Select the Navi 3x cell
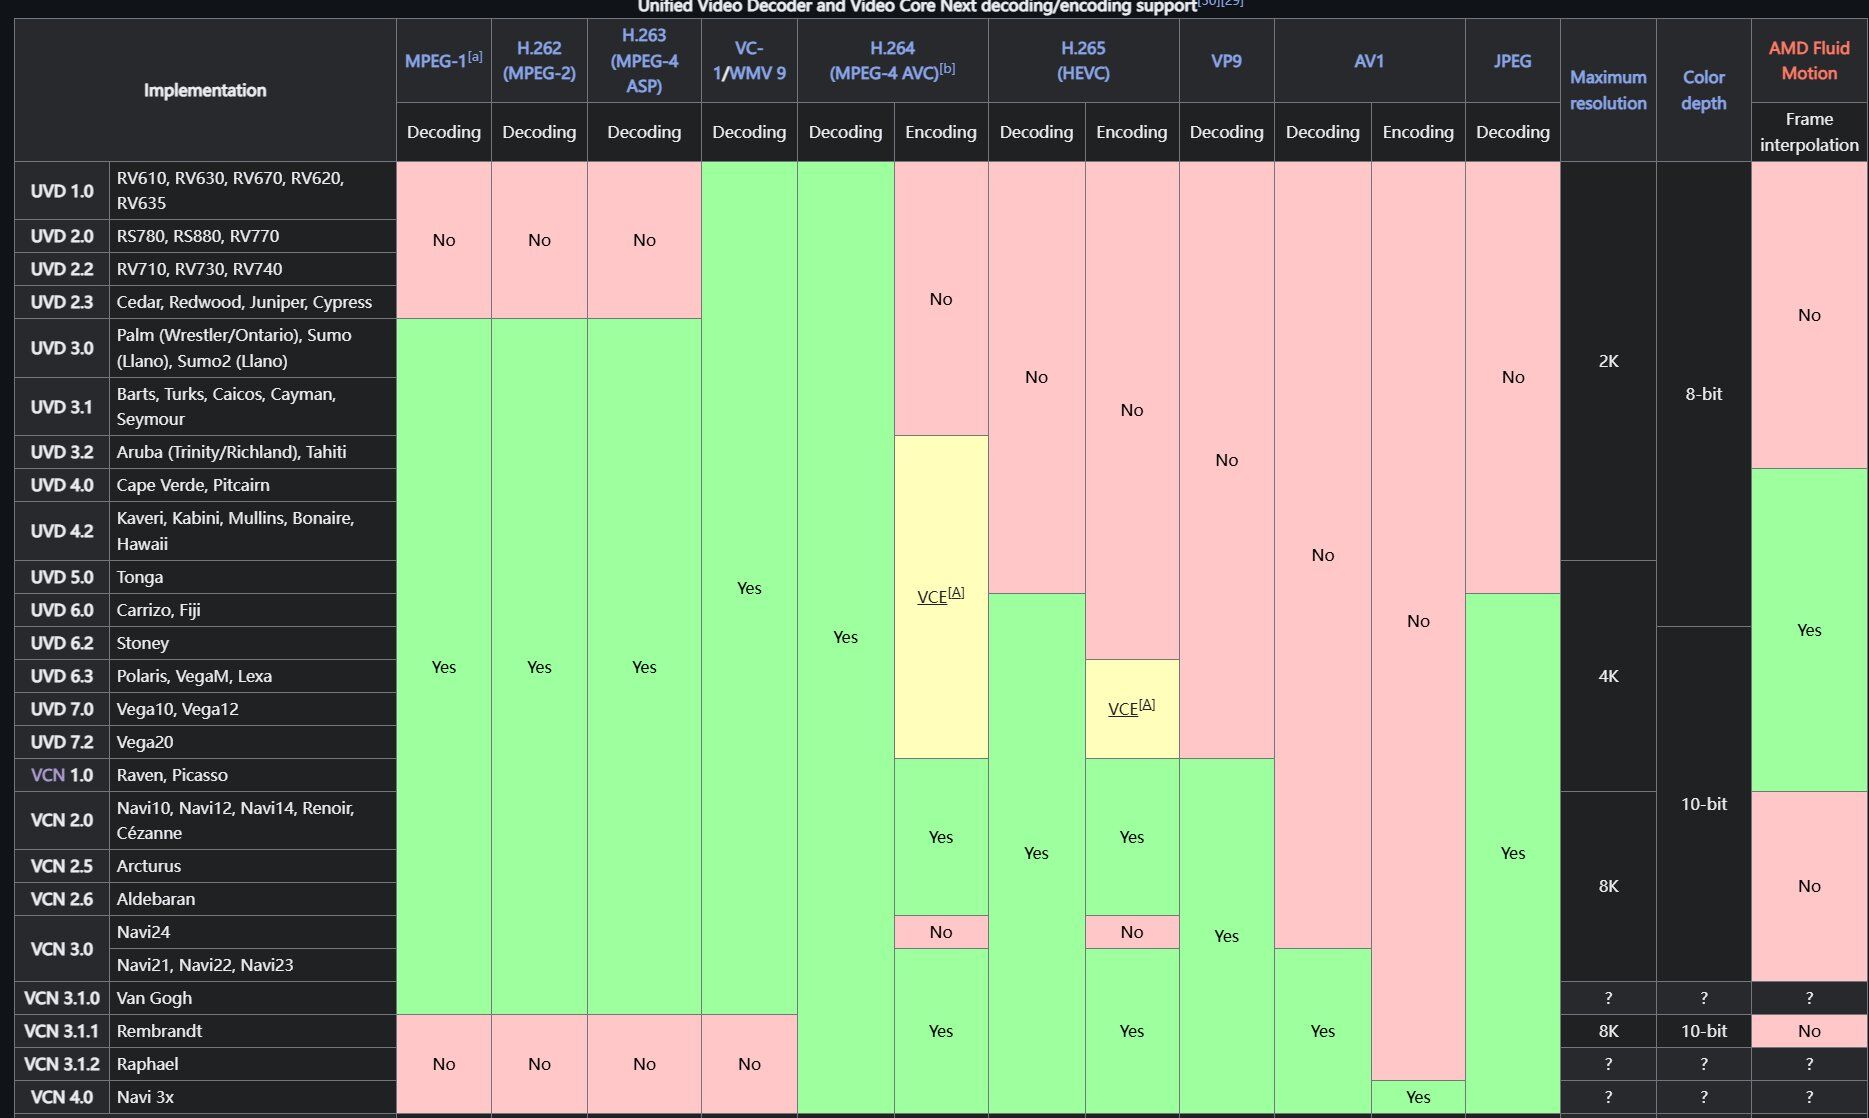 (253, 1097)
